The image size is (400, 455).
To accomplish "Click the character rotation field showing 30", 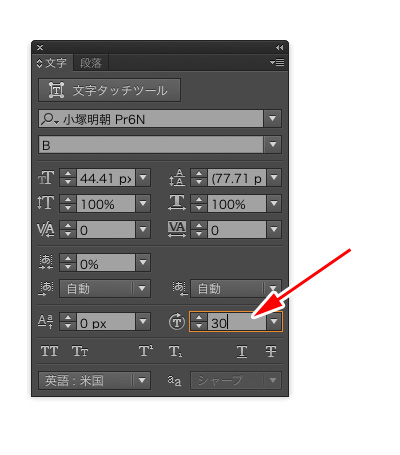I will click(x=237, y=322).
